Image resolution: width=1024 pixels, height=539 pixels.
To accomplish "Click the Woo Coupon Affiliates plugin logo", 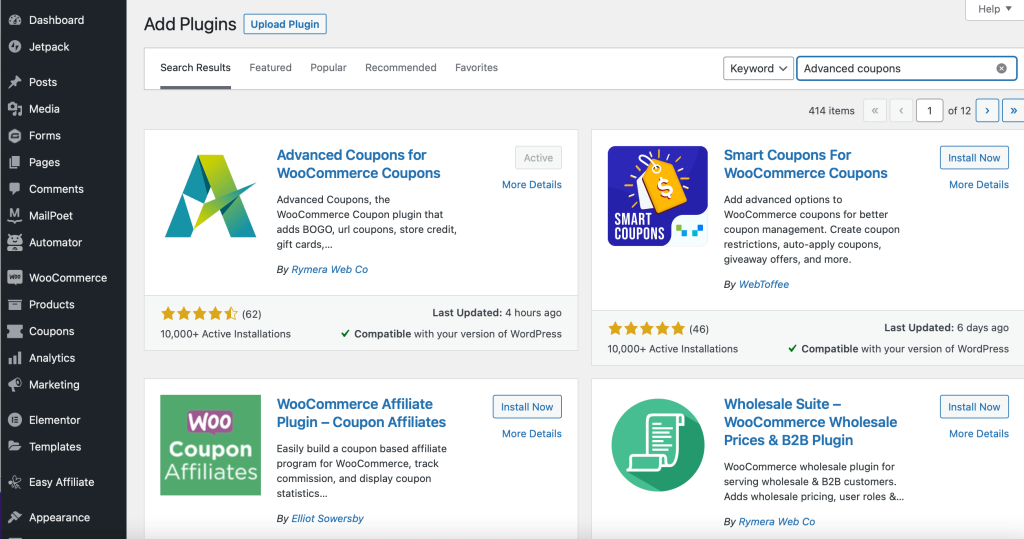I will click(210, 445).
